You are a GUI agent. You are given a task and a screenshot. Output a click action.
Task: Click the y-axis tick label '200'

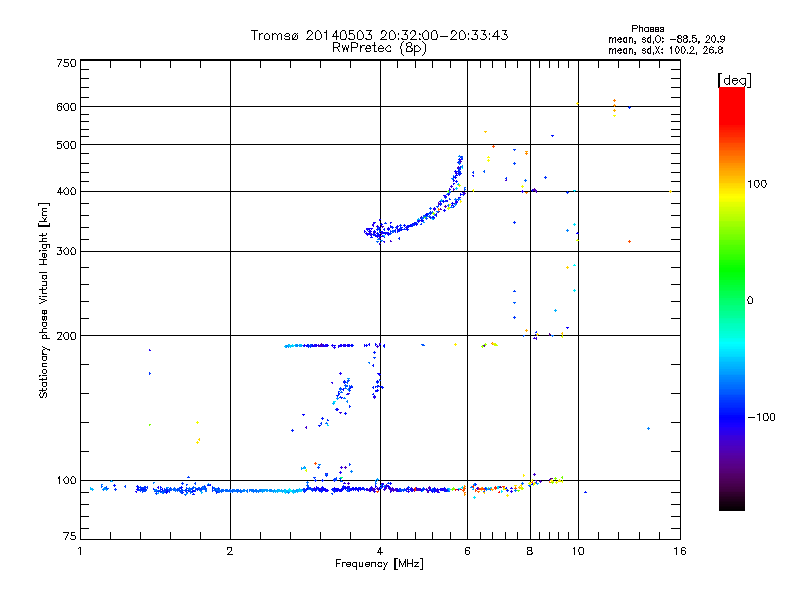pyautogui.click(x=66, y=336)
